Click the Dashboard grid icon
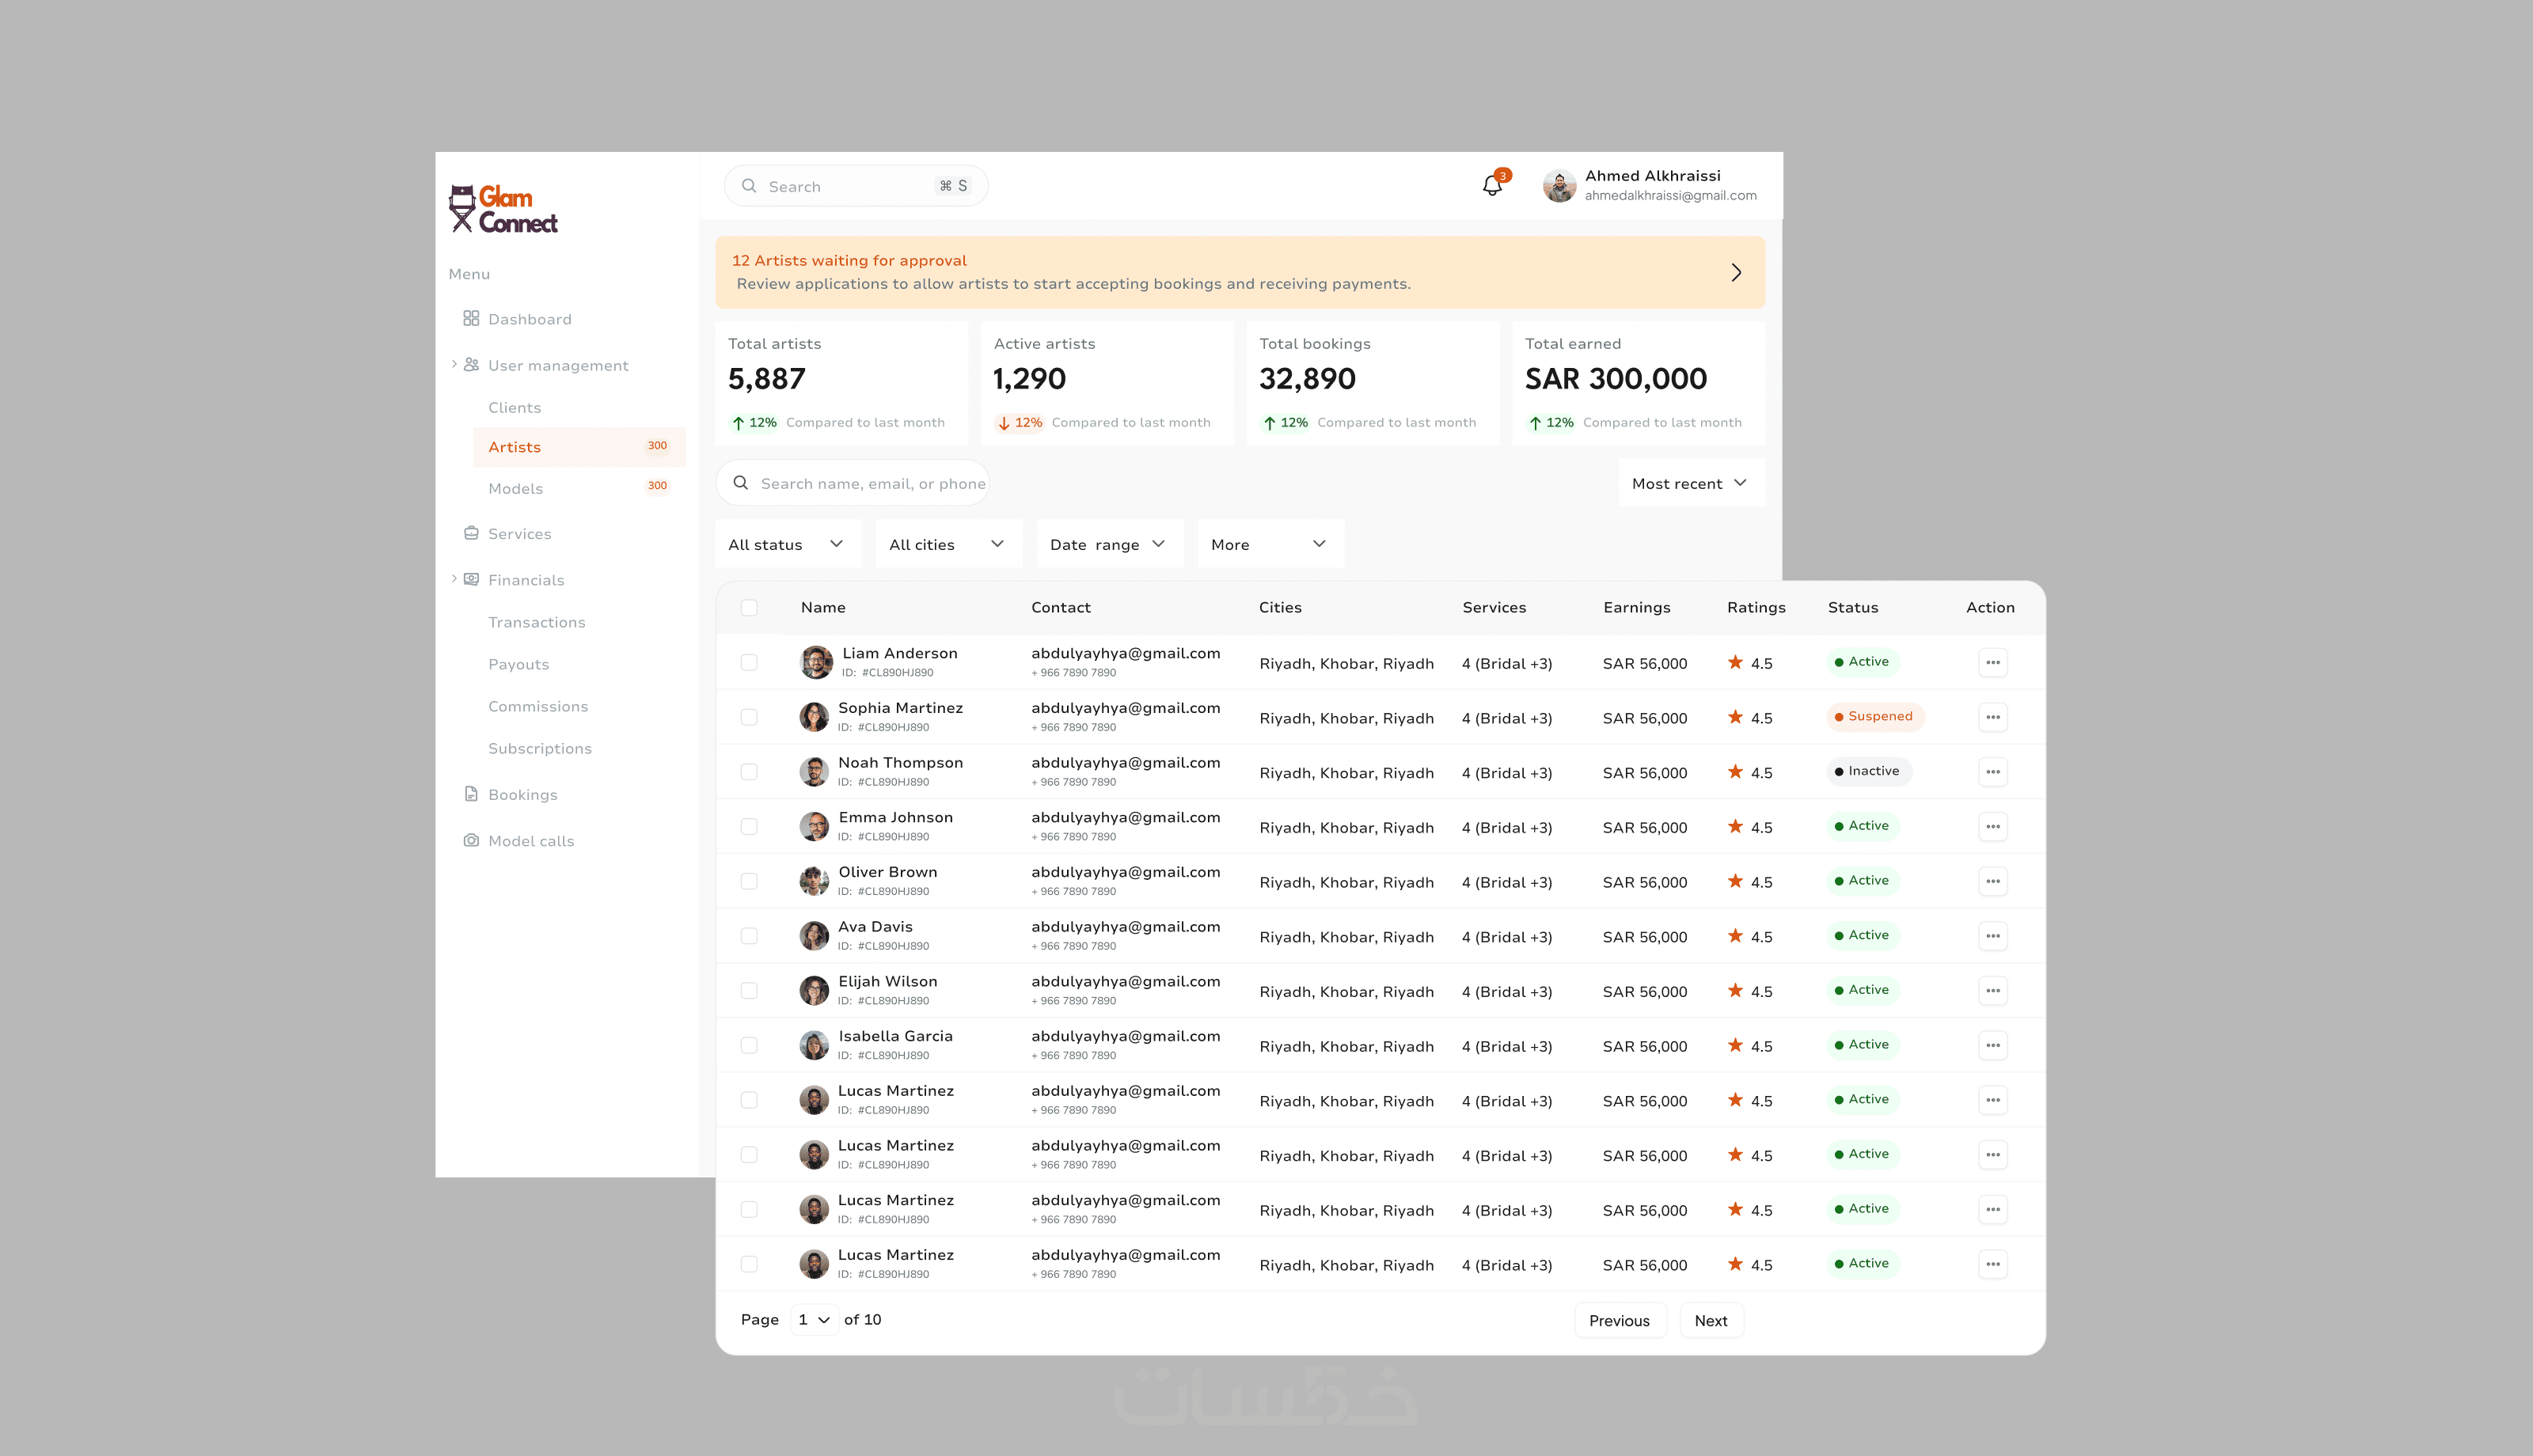The height and width of the screenshot is (1456, 2533). 471,318
